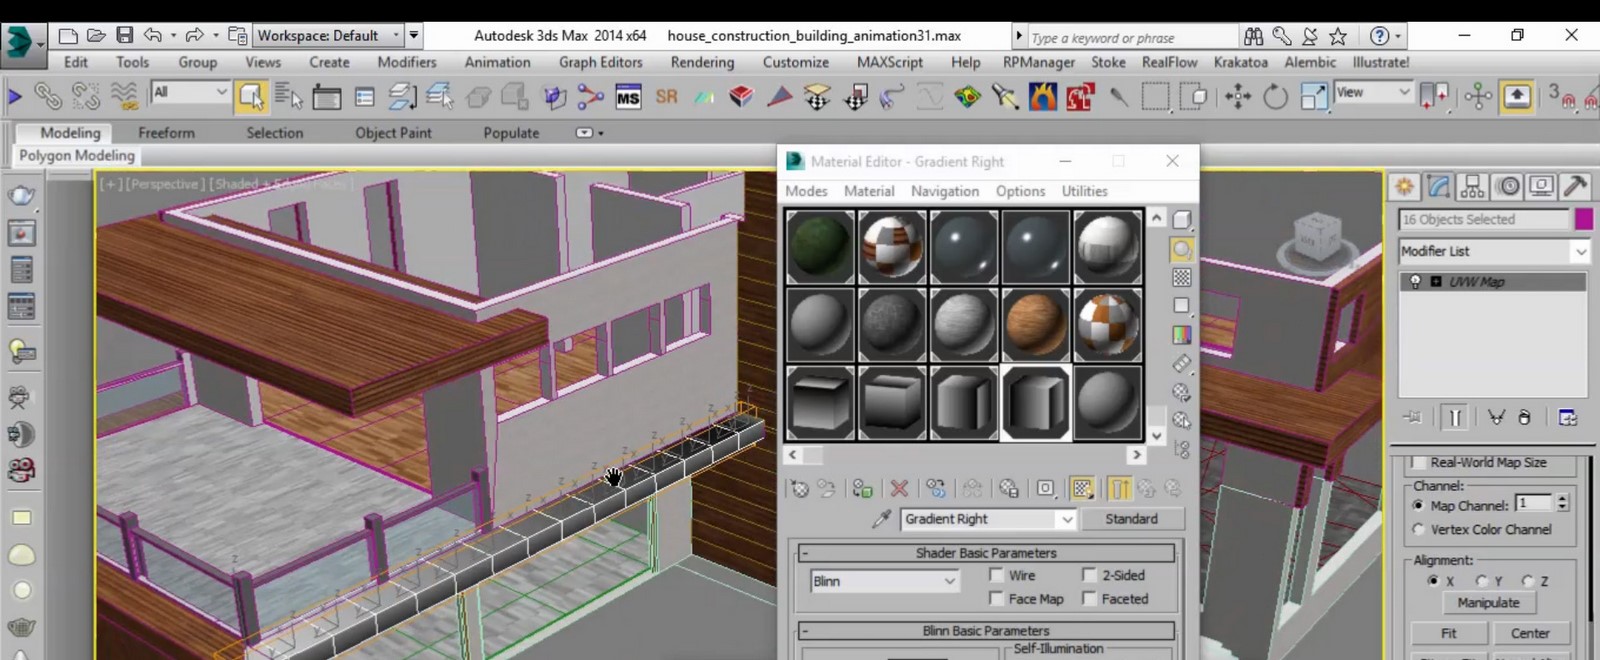Screen dimensions: 1600x660
Task: Click the Center alignment button
Action: 1530,634
